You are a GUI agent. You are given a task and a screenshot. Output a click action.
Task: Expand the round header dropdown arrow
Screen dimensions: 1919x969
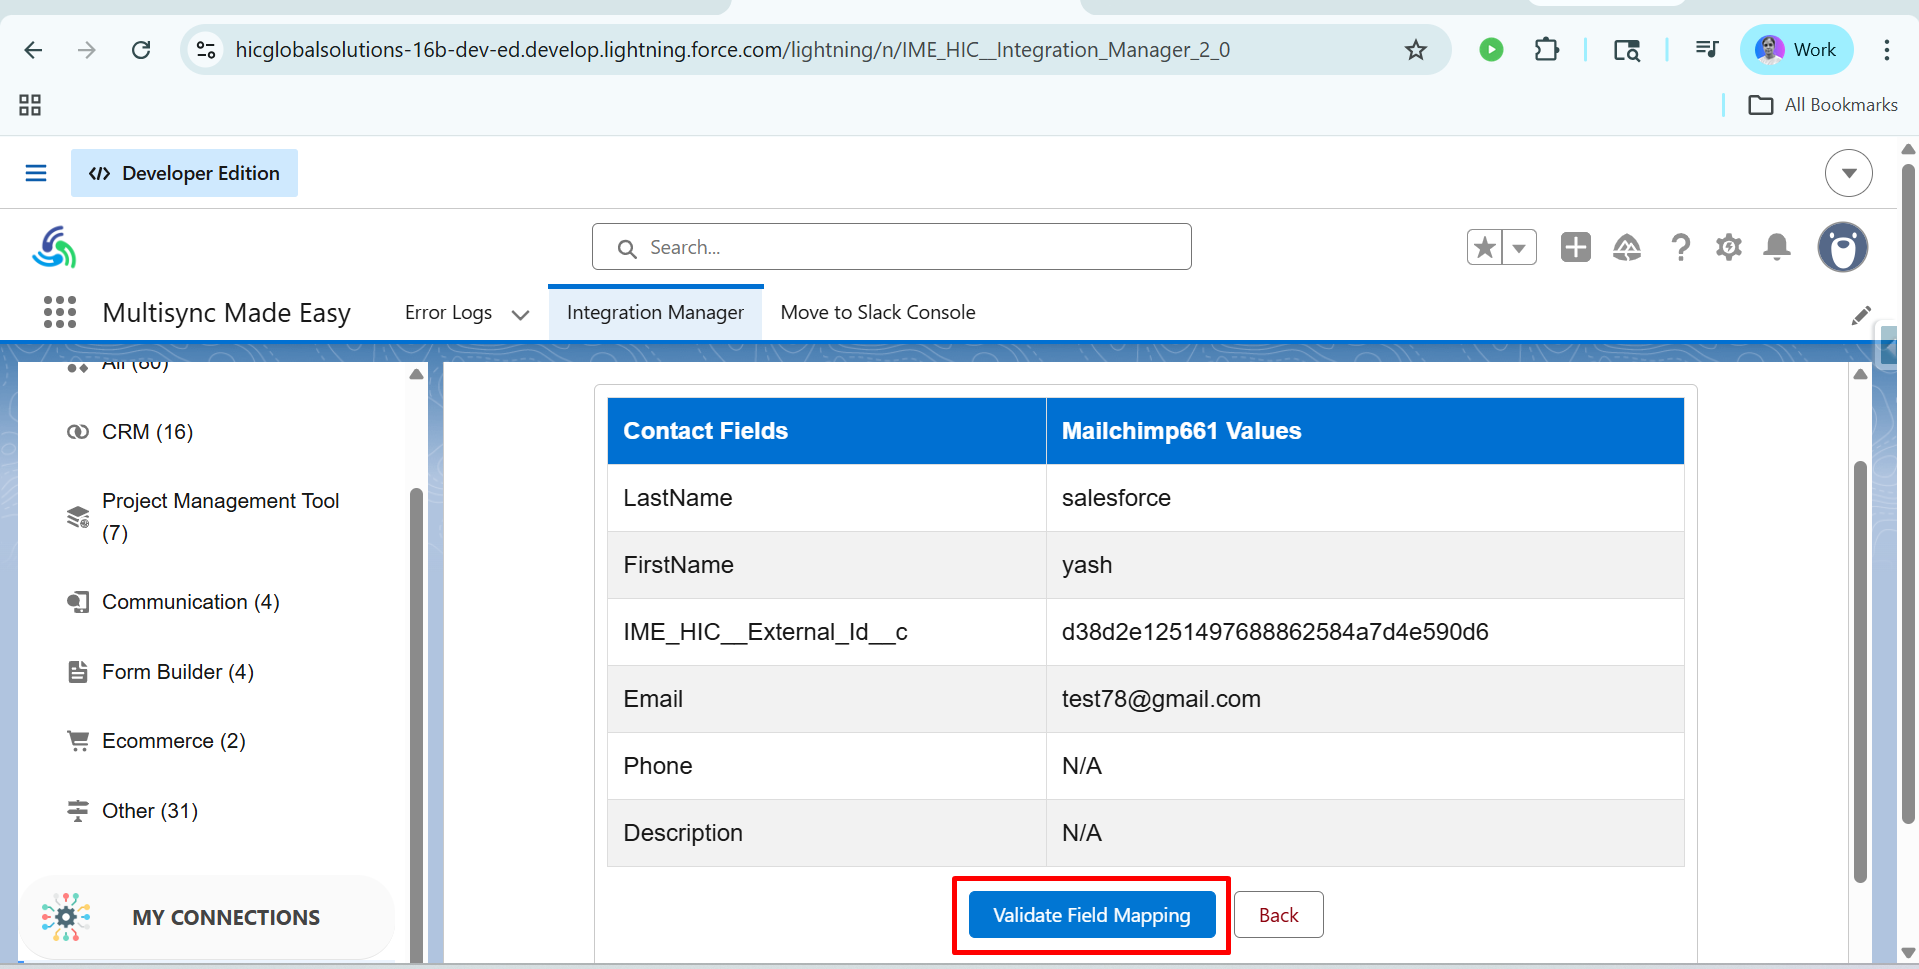[1849, 173]
